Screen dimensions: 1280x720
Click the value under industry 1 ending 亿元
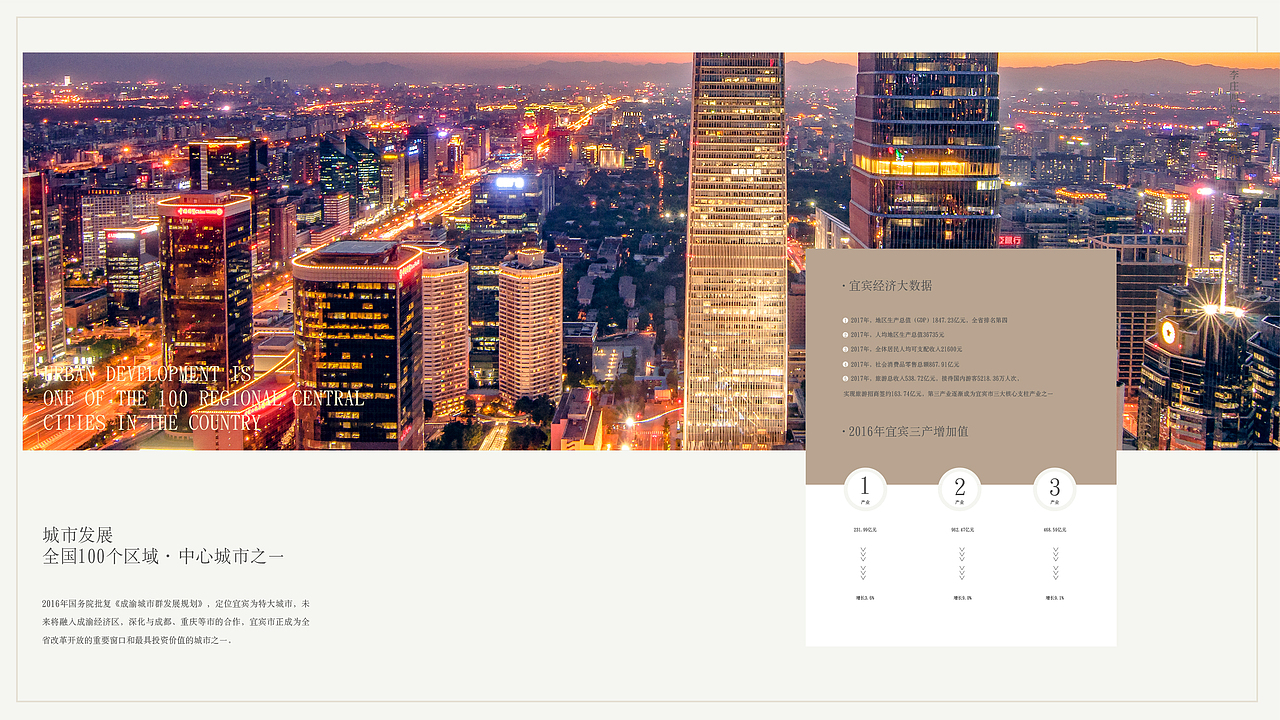(864, 530)
